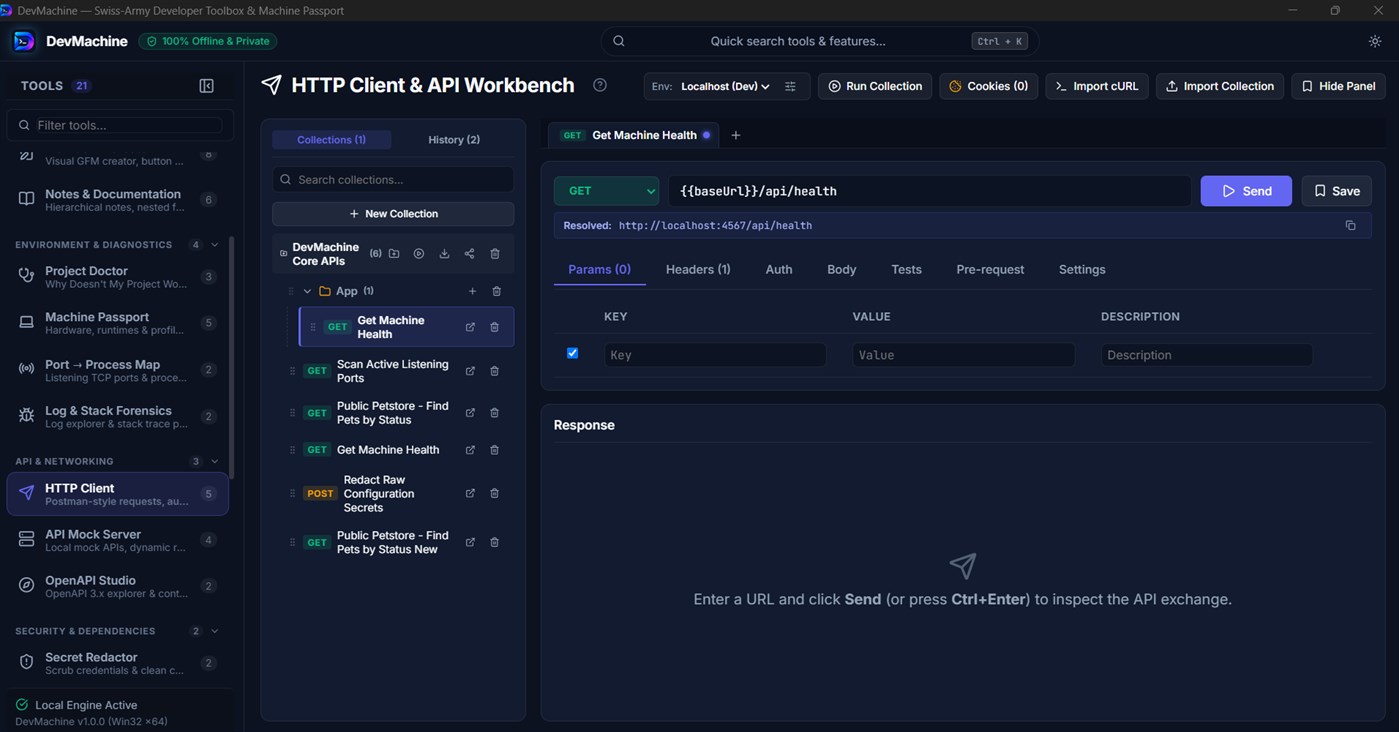Switch to the Body tab
This screenshot has height=732, width=1399.
point(841,269)
